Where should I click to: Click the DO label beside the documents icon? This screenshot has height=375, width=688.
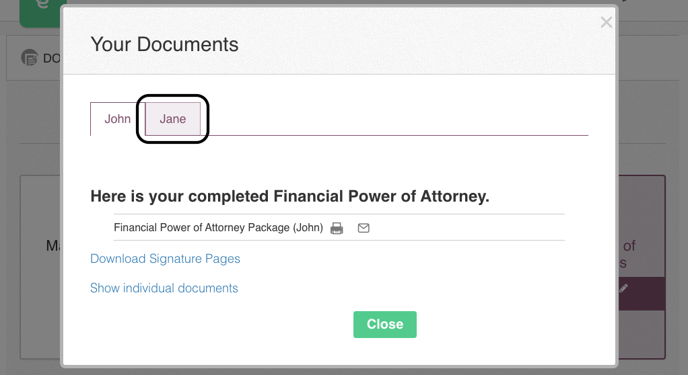(51, 58)
